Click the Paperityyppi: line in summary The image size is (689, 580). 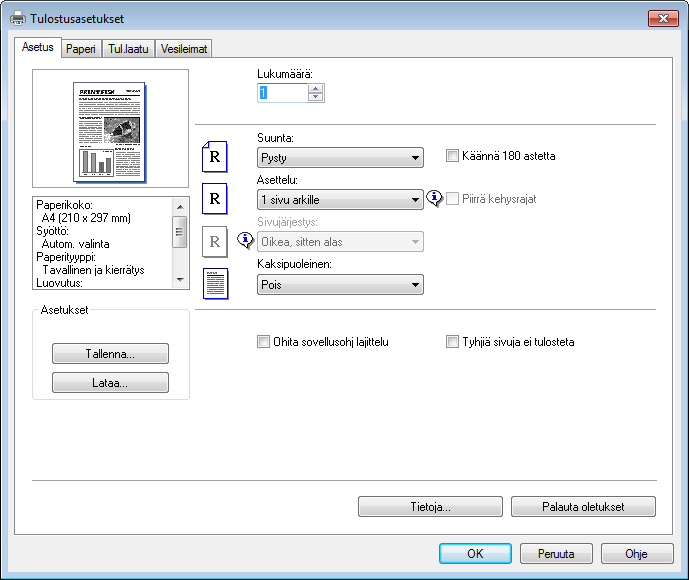pyautogui.click(x=66, y=257)
